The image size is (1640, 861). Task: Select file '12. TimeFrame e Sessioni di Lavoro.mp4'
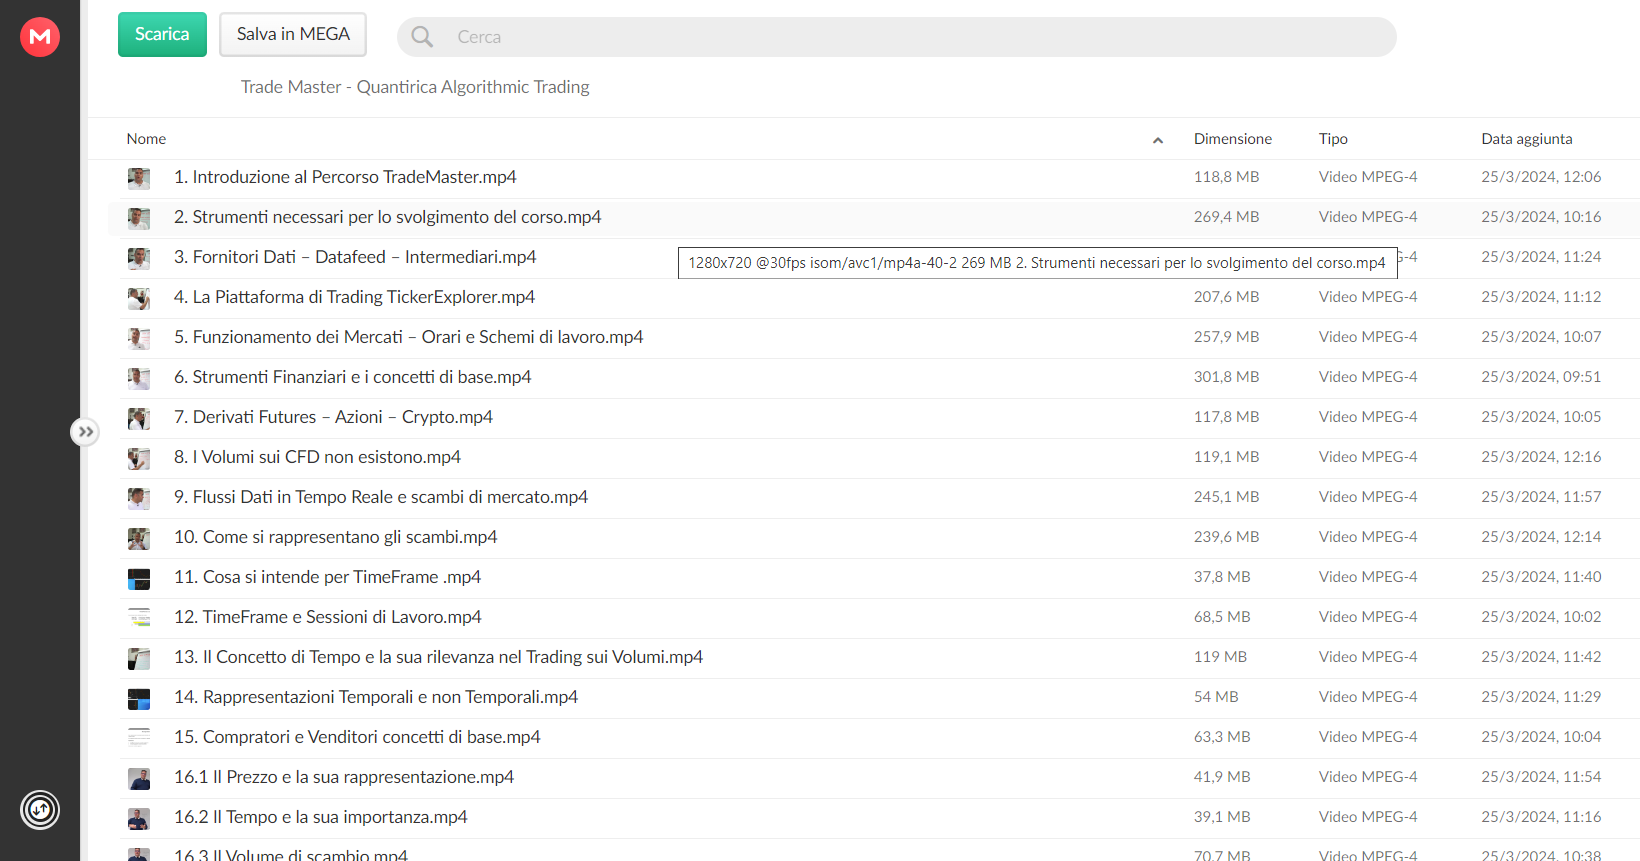(x=328, y=617)
